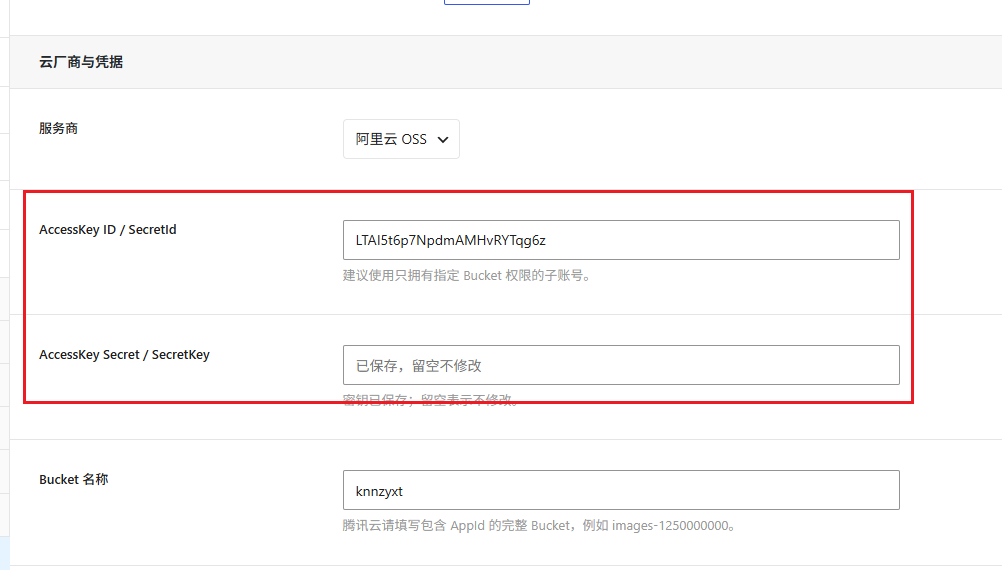The height and width of the screenshot is (570, 1002).
Task: Click the AccessKey ID / SecretId label
Action: coord(107,229)
